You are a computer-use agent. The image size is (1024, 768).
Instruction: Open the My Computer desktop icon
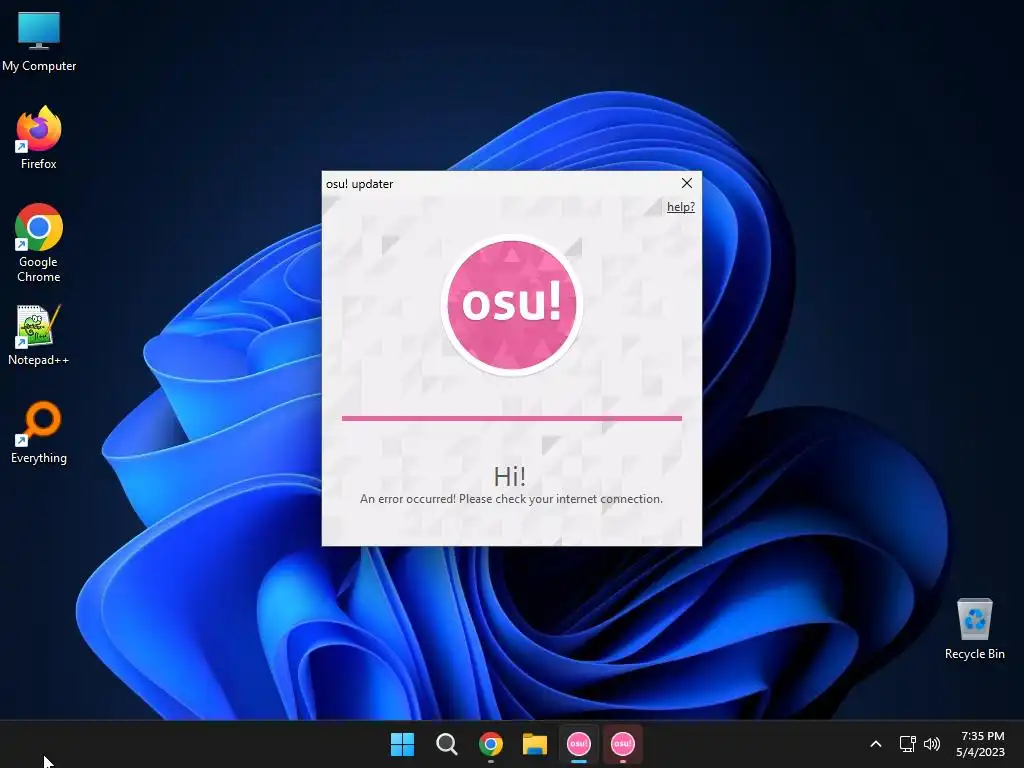tap(39, 41)
